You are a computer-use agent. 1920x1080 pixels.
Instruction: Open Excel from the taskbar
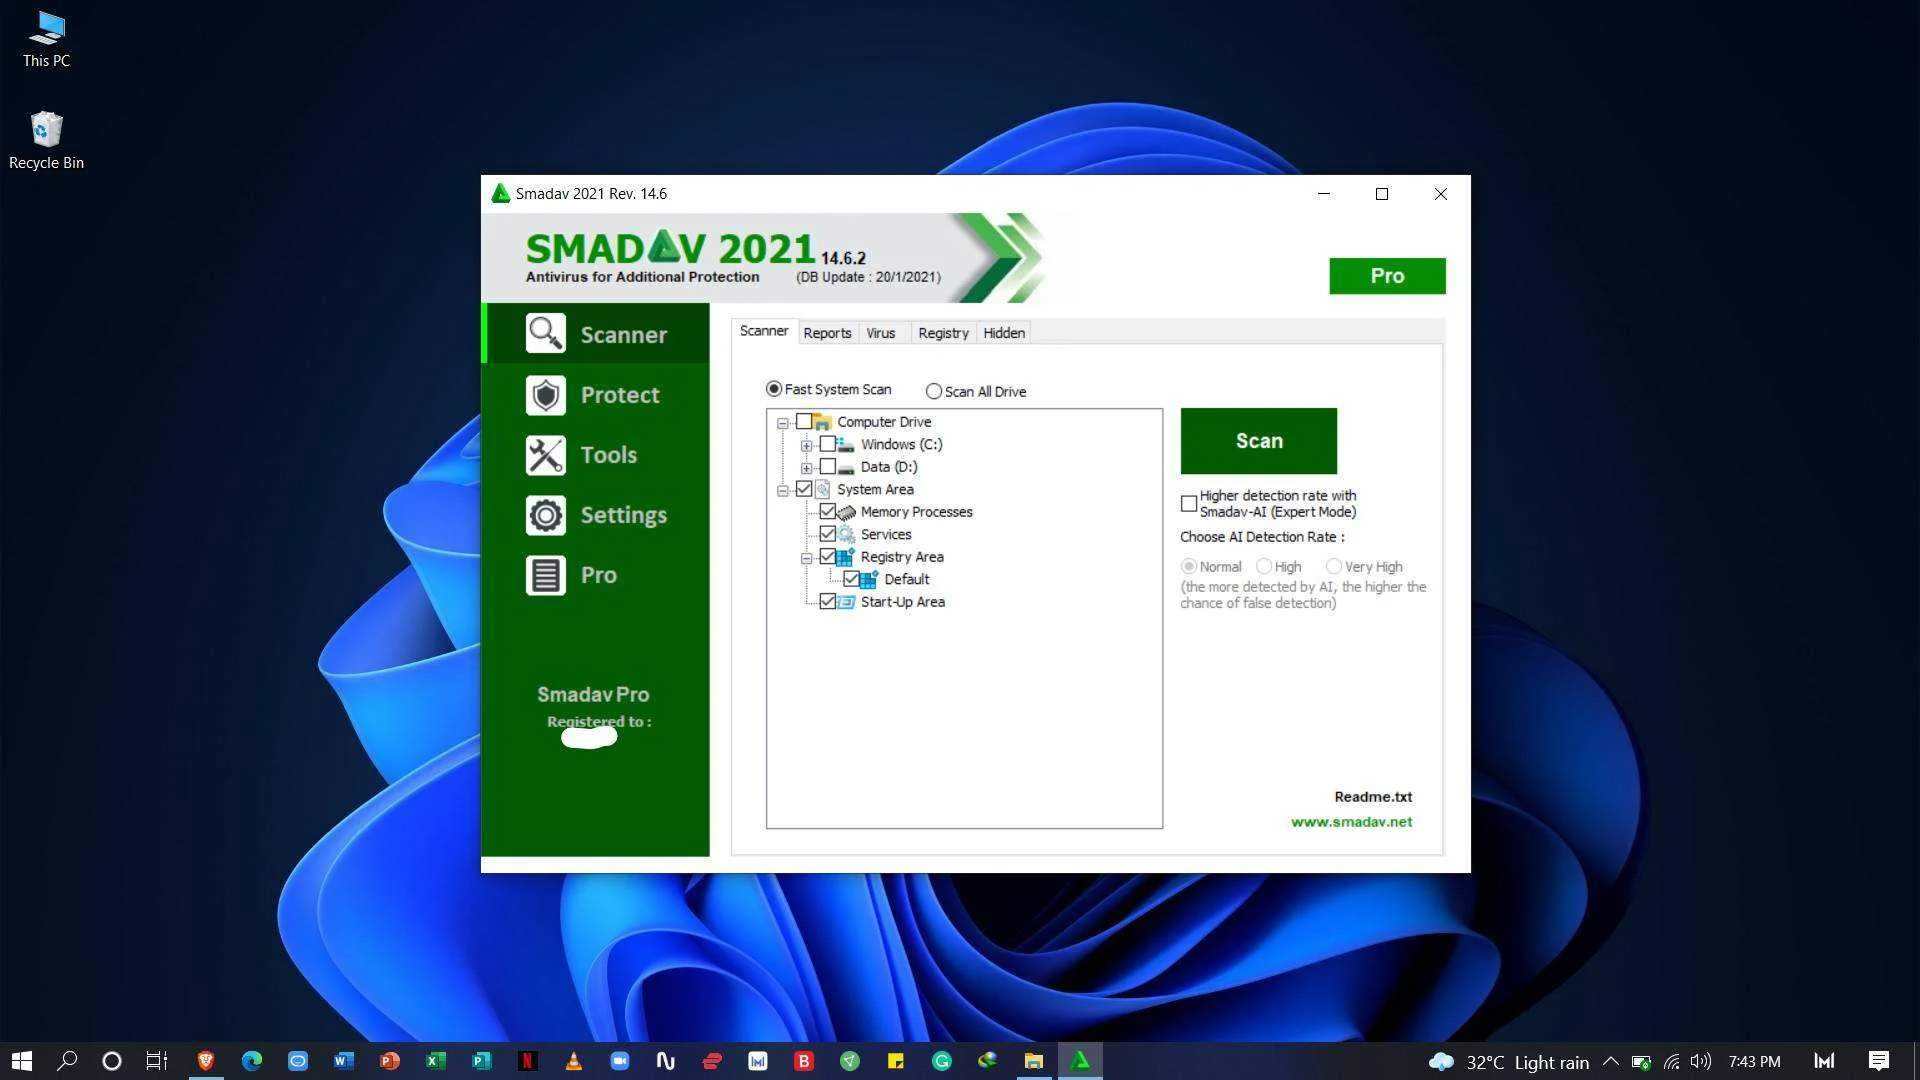435,1061
